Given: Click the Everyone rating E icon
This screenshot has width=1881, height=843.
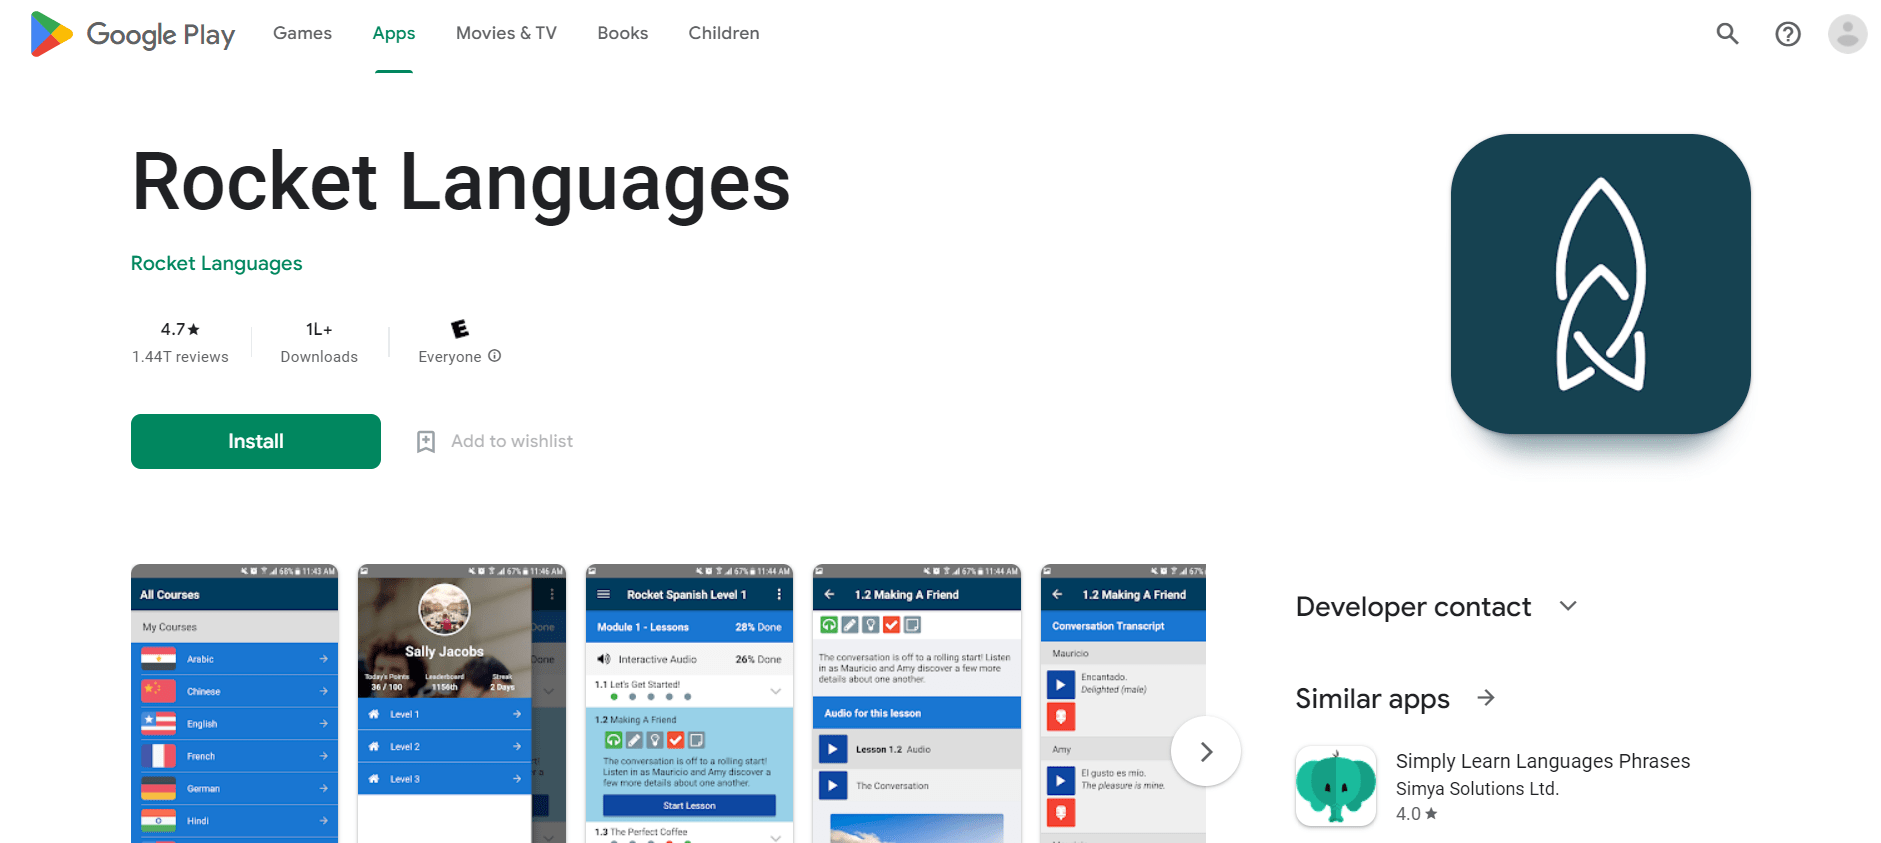Looking at the screenshot, I should tap(460, 329).
